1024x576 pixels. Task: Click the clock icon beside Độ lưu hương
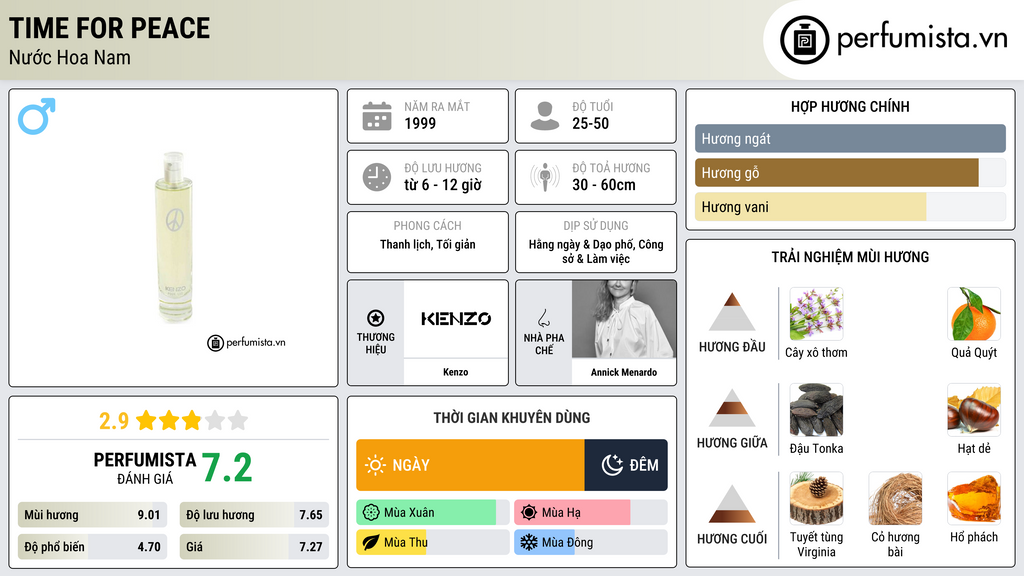point(377,177)
